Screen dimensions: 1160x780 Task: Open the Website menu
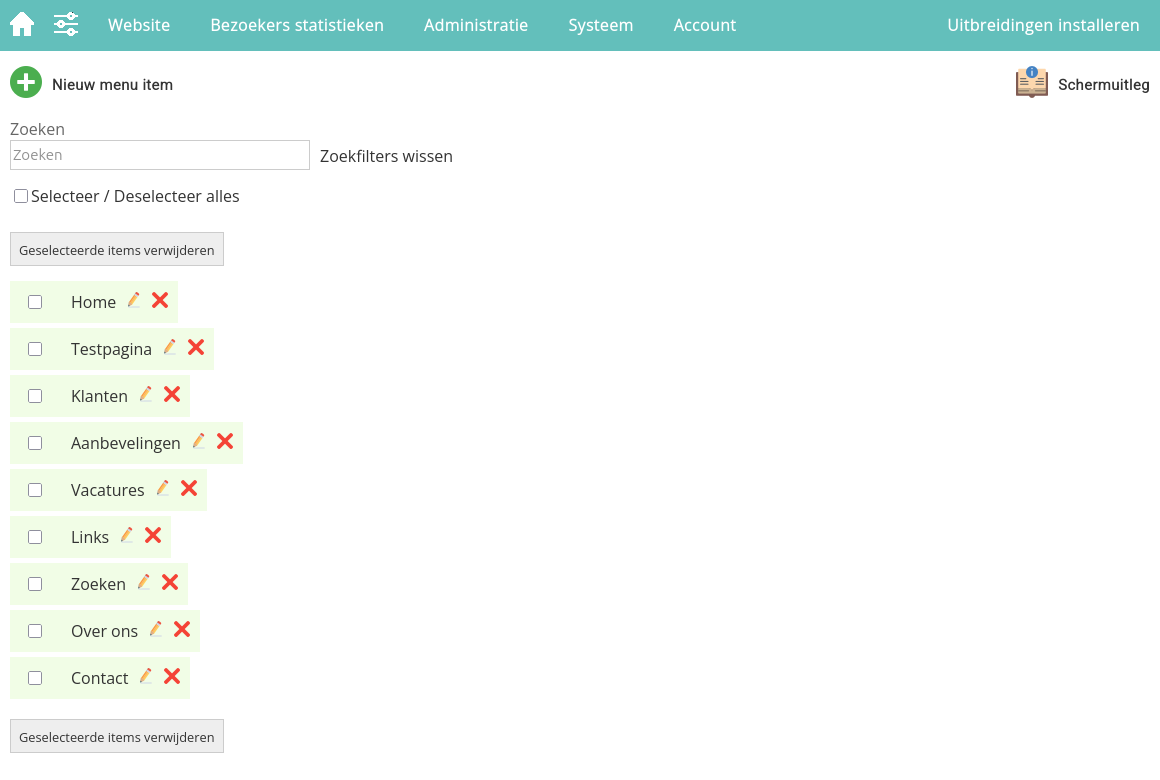coord(139,25)
